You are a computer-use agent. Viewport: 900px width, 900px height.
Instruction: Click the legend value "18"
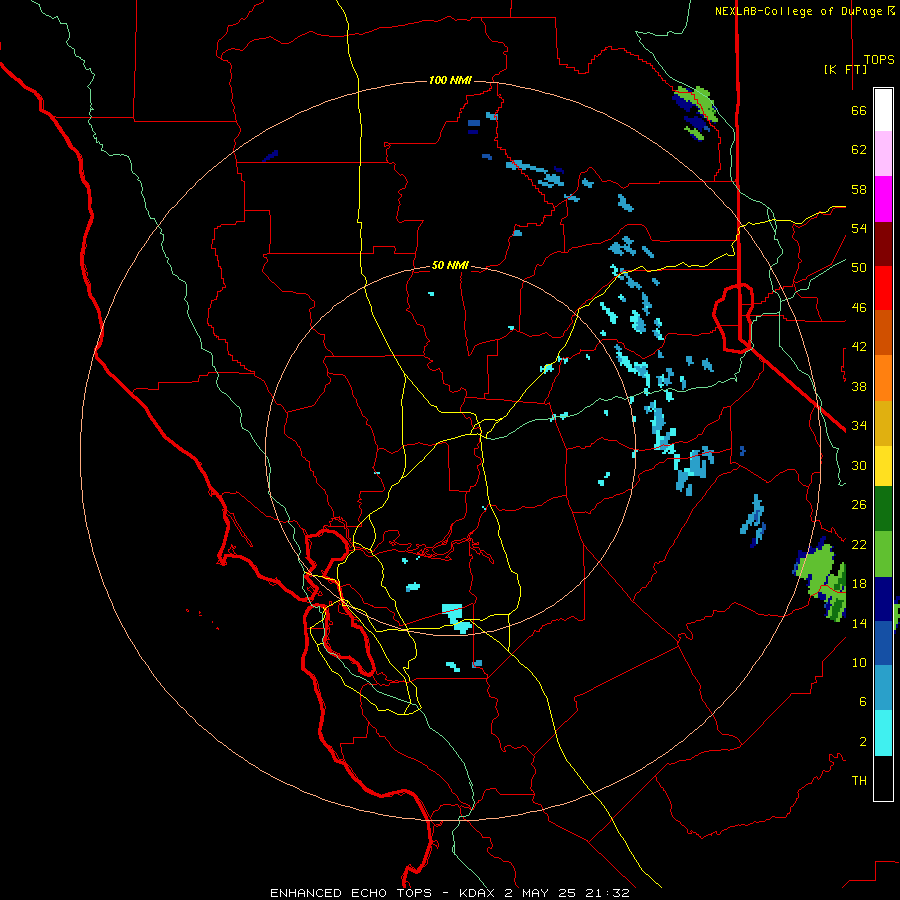[859, 584]
